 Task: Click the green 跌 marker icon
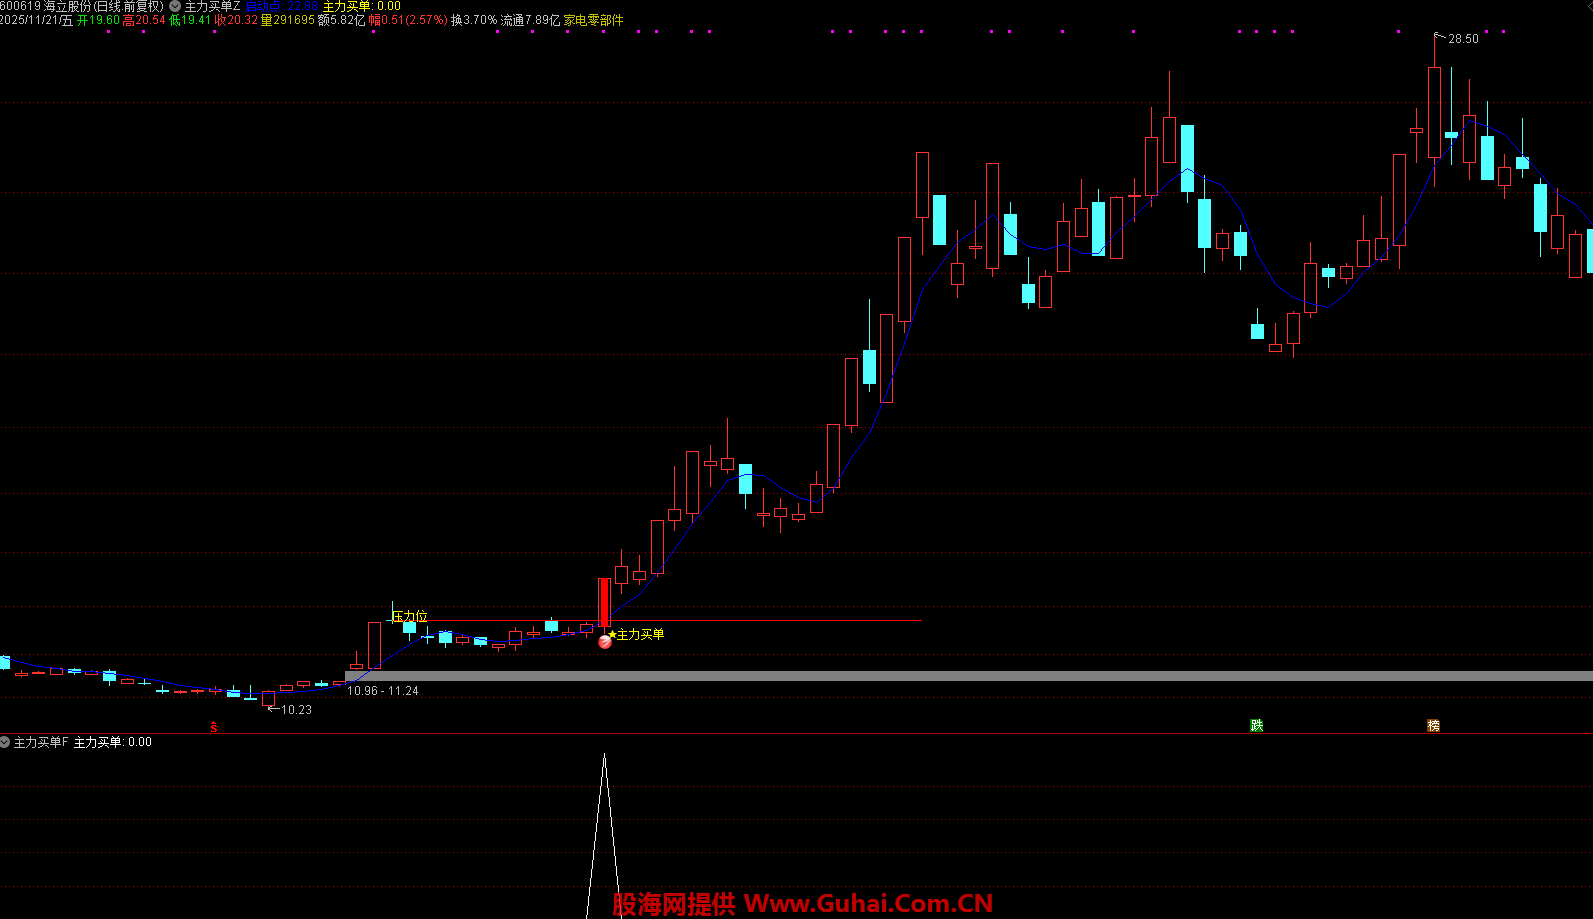1257,725
